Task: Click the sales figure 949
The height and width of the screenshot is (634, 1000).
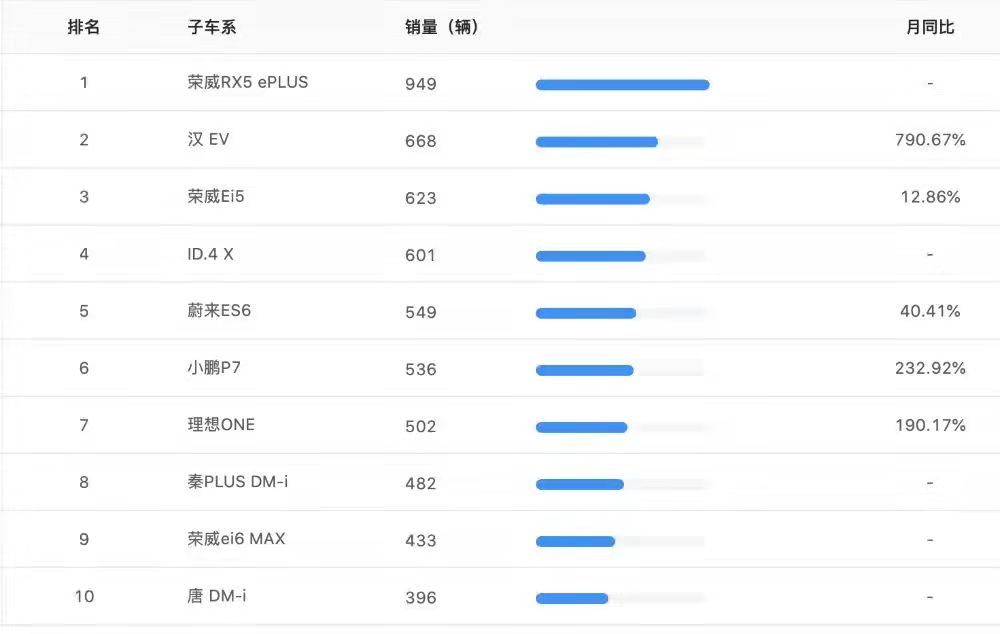Action: (x=421, y=84)
